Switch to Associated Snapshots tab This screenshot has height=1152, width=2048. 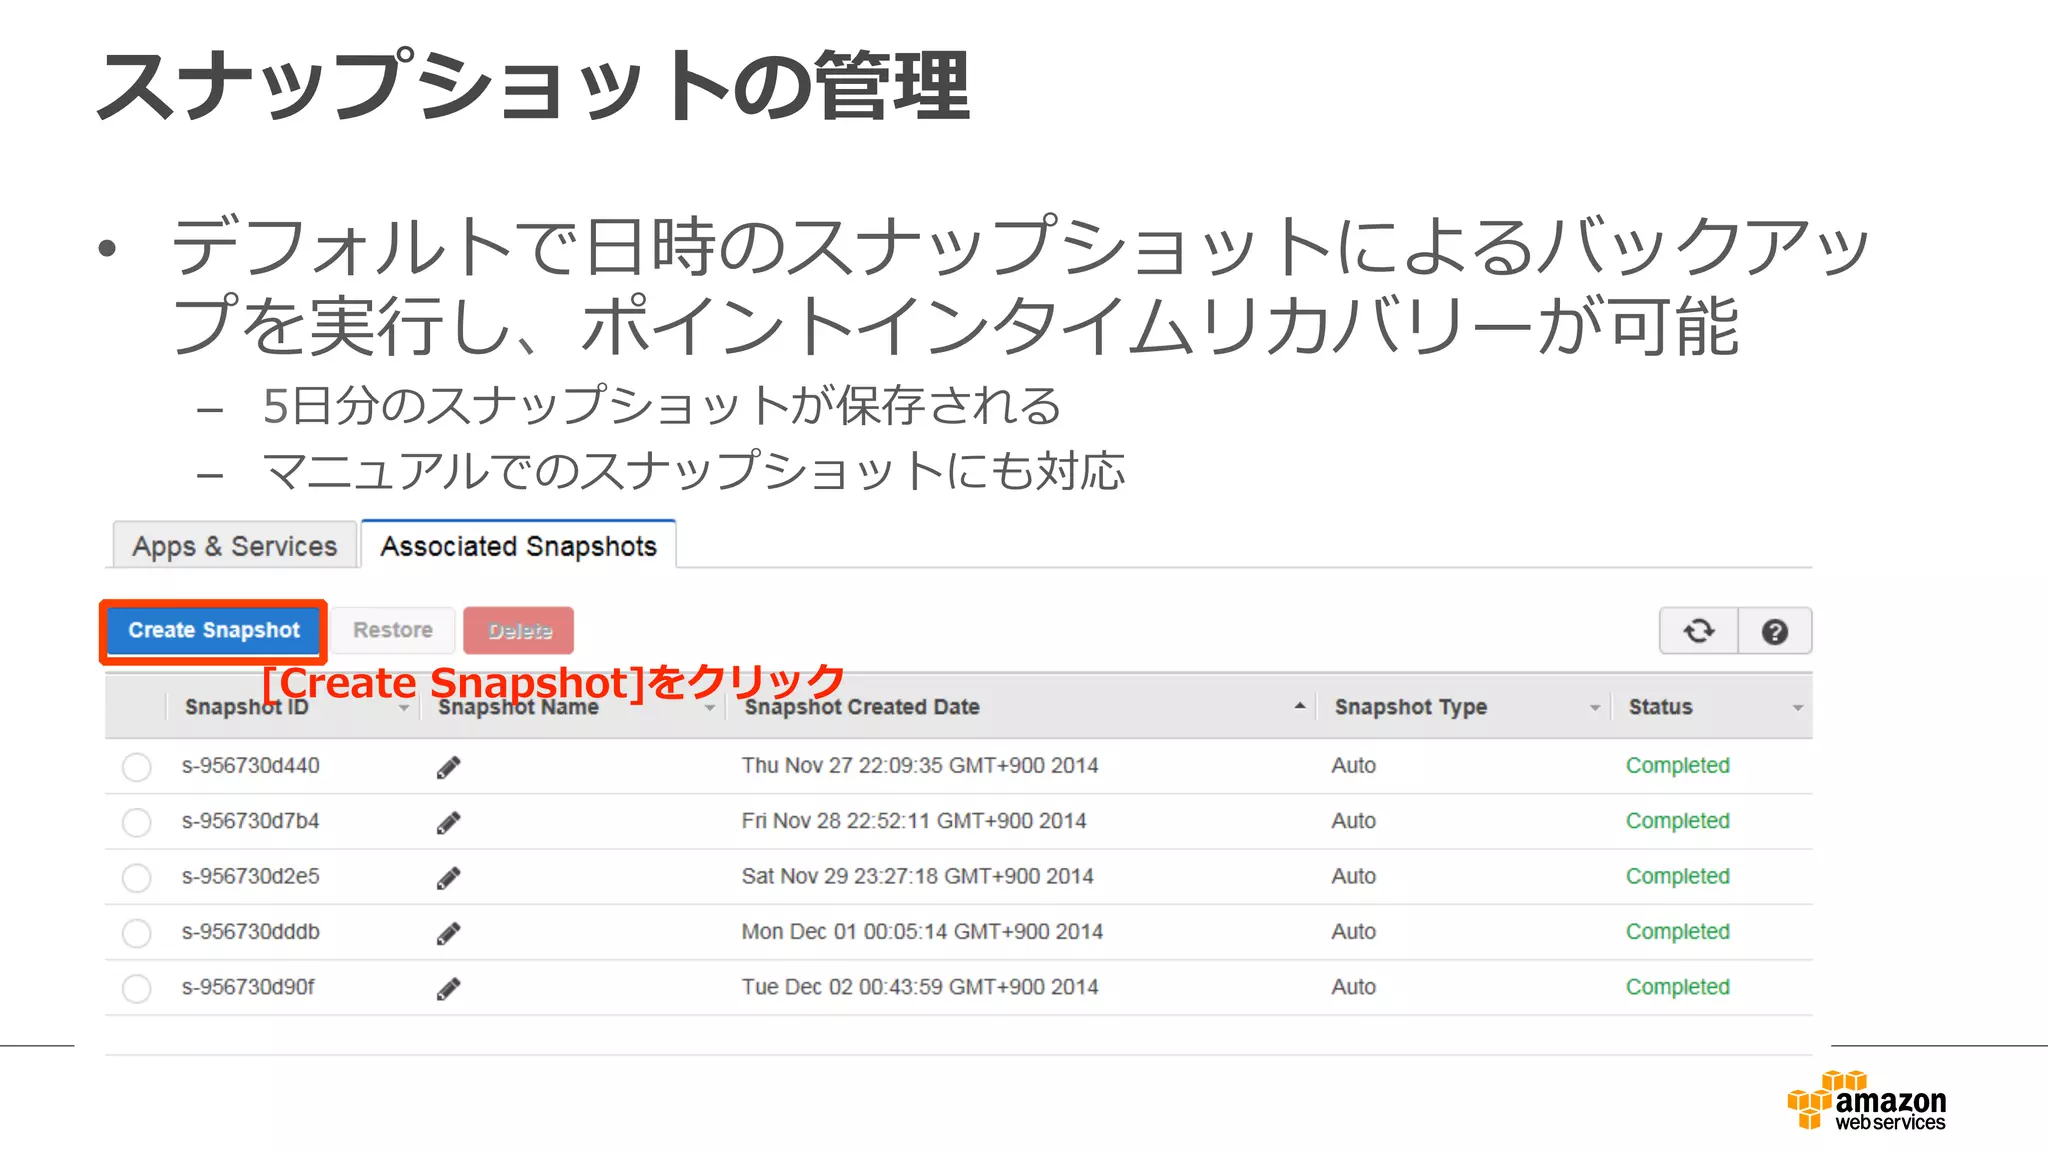click(x=518, y=545)
